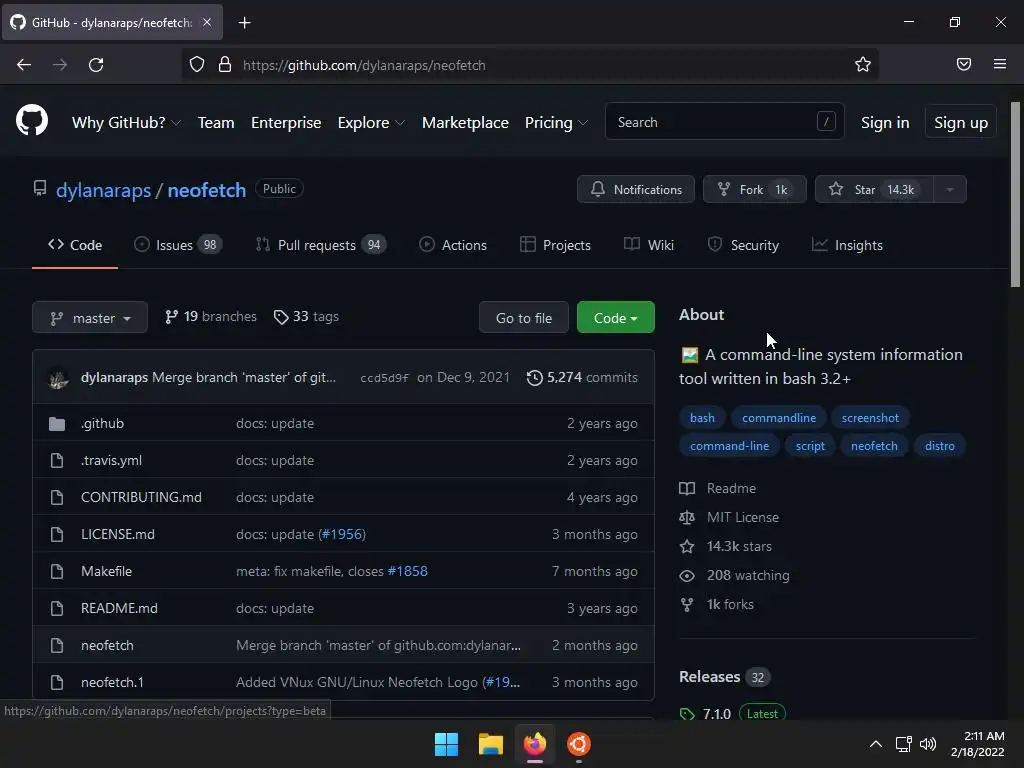
Task: Open the master branch selector
Action: (x=90, y=317)
